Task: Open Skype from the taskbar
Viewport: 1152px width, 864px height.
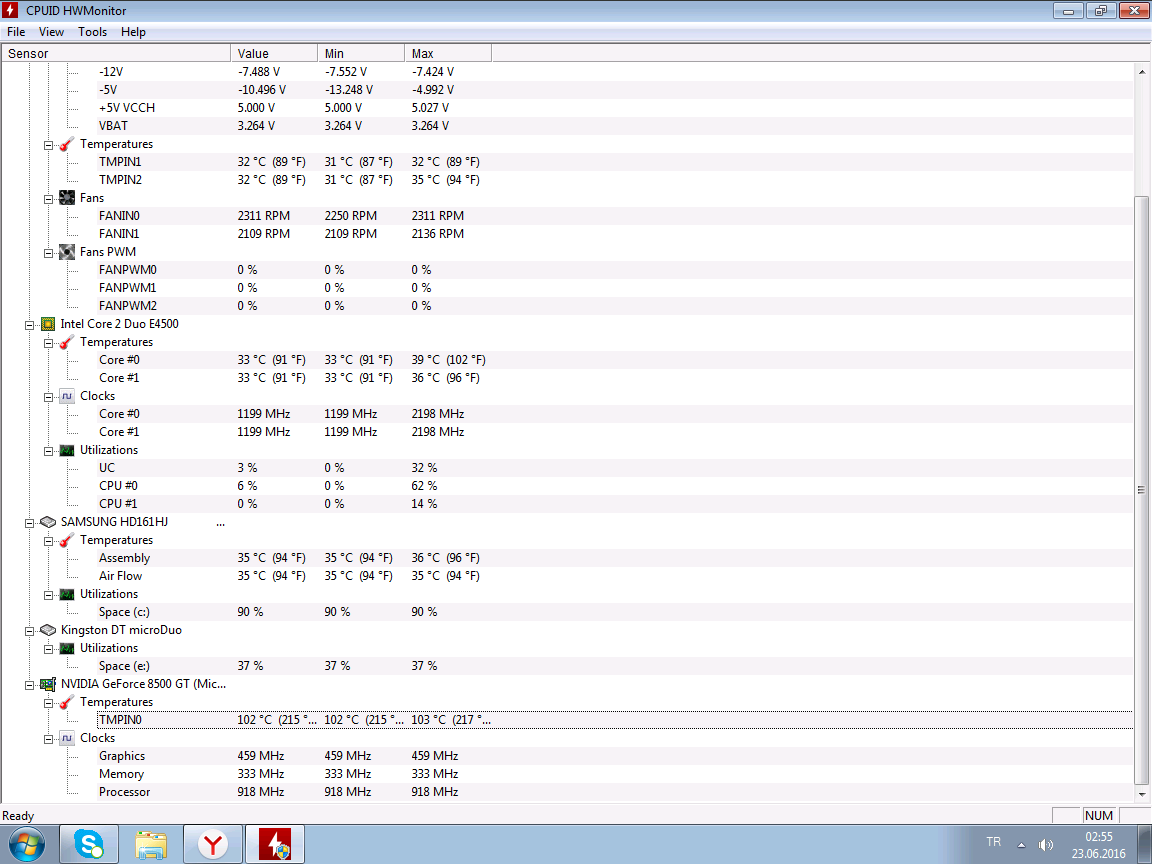Action: 89,843
